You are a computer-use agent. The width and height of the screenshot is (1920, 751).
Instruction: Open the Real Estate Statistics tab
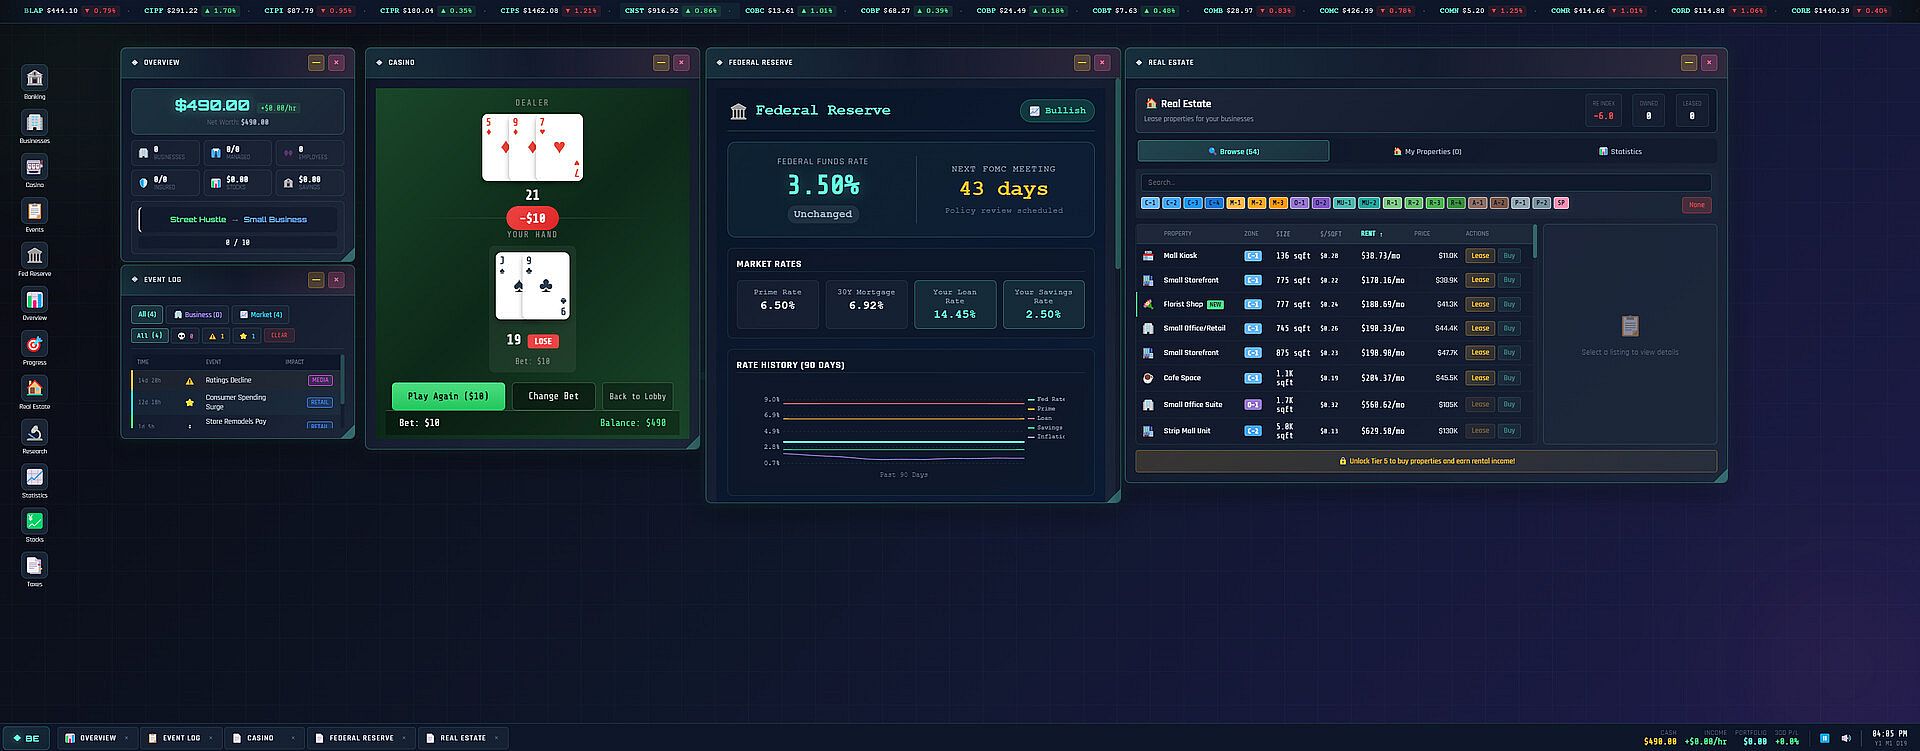coord(1620,151)
